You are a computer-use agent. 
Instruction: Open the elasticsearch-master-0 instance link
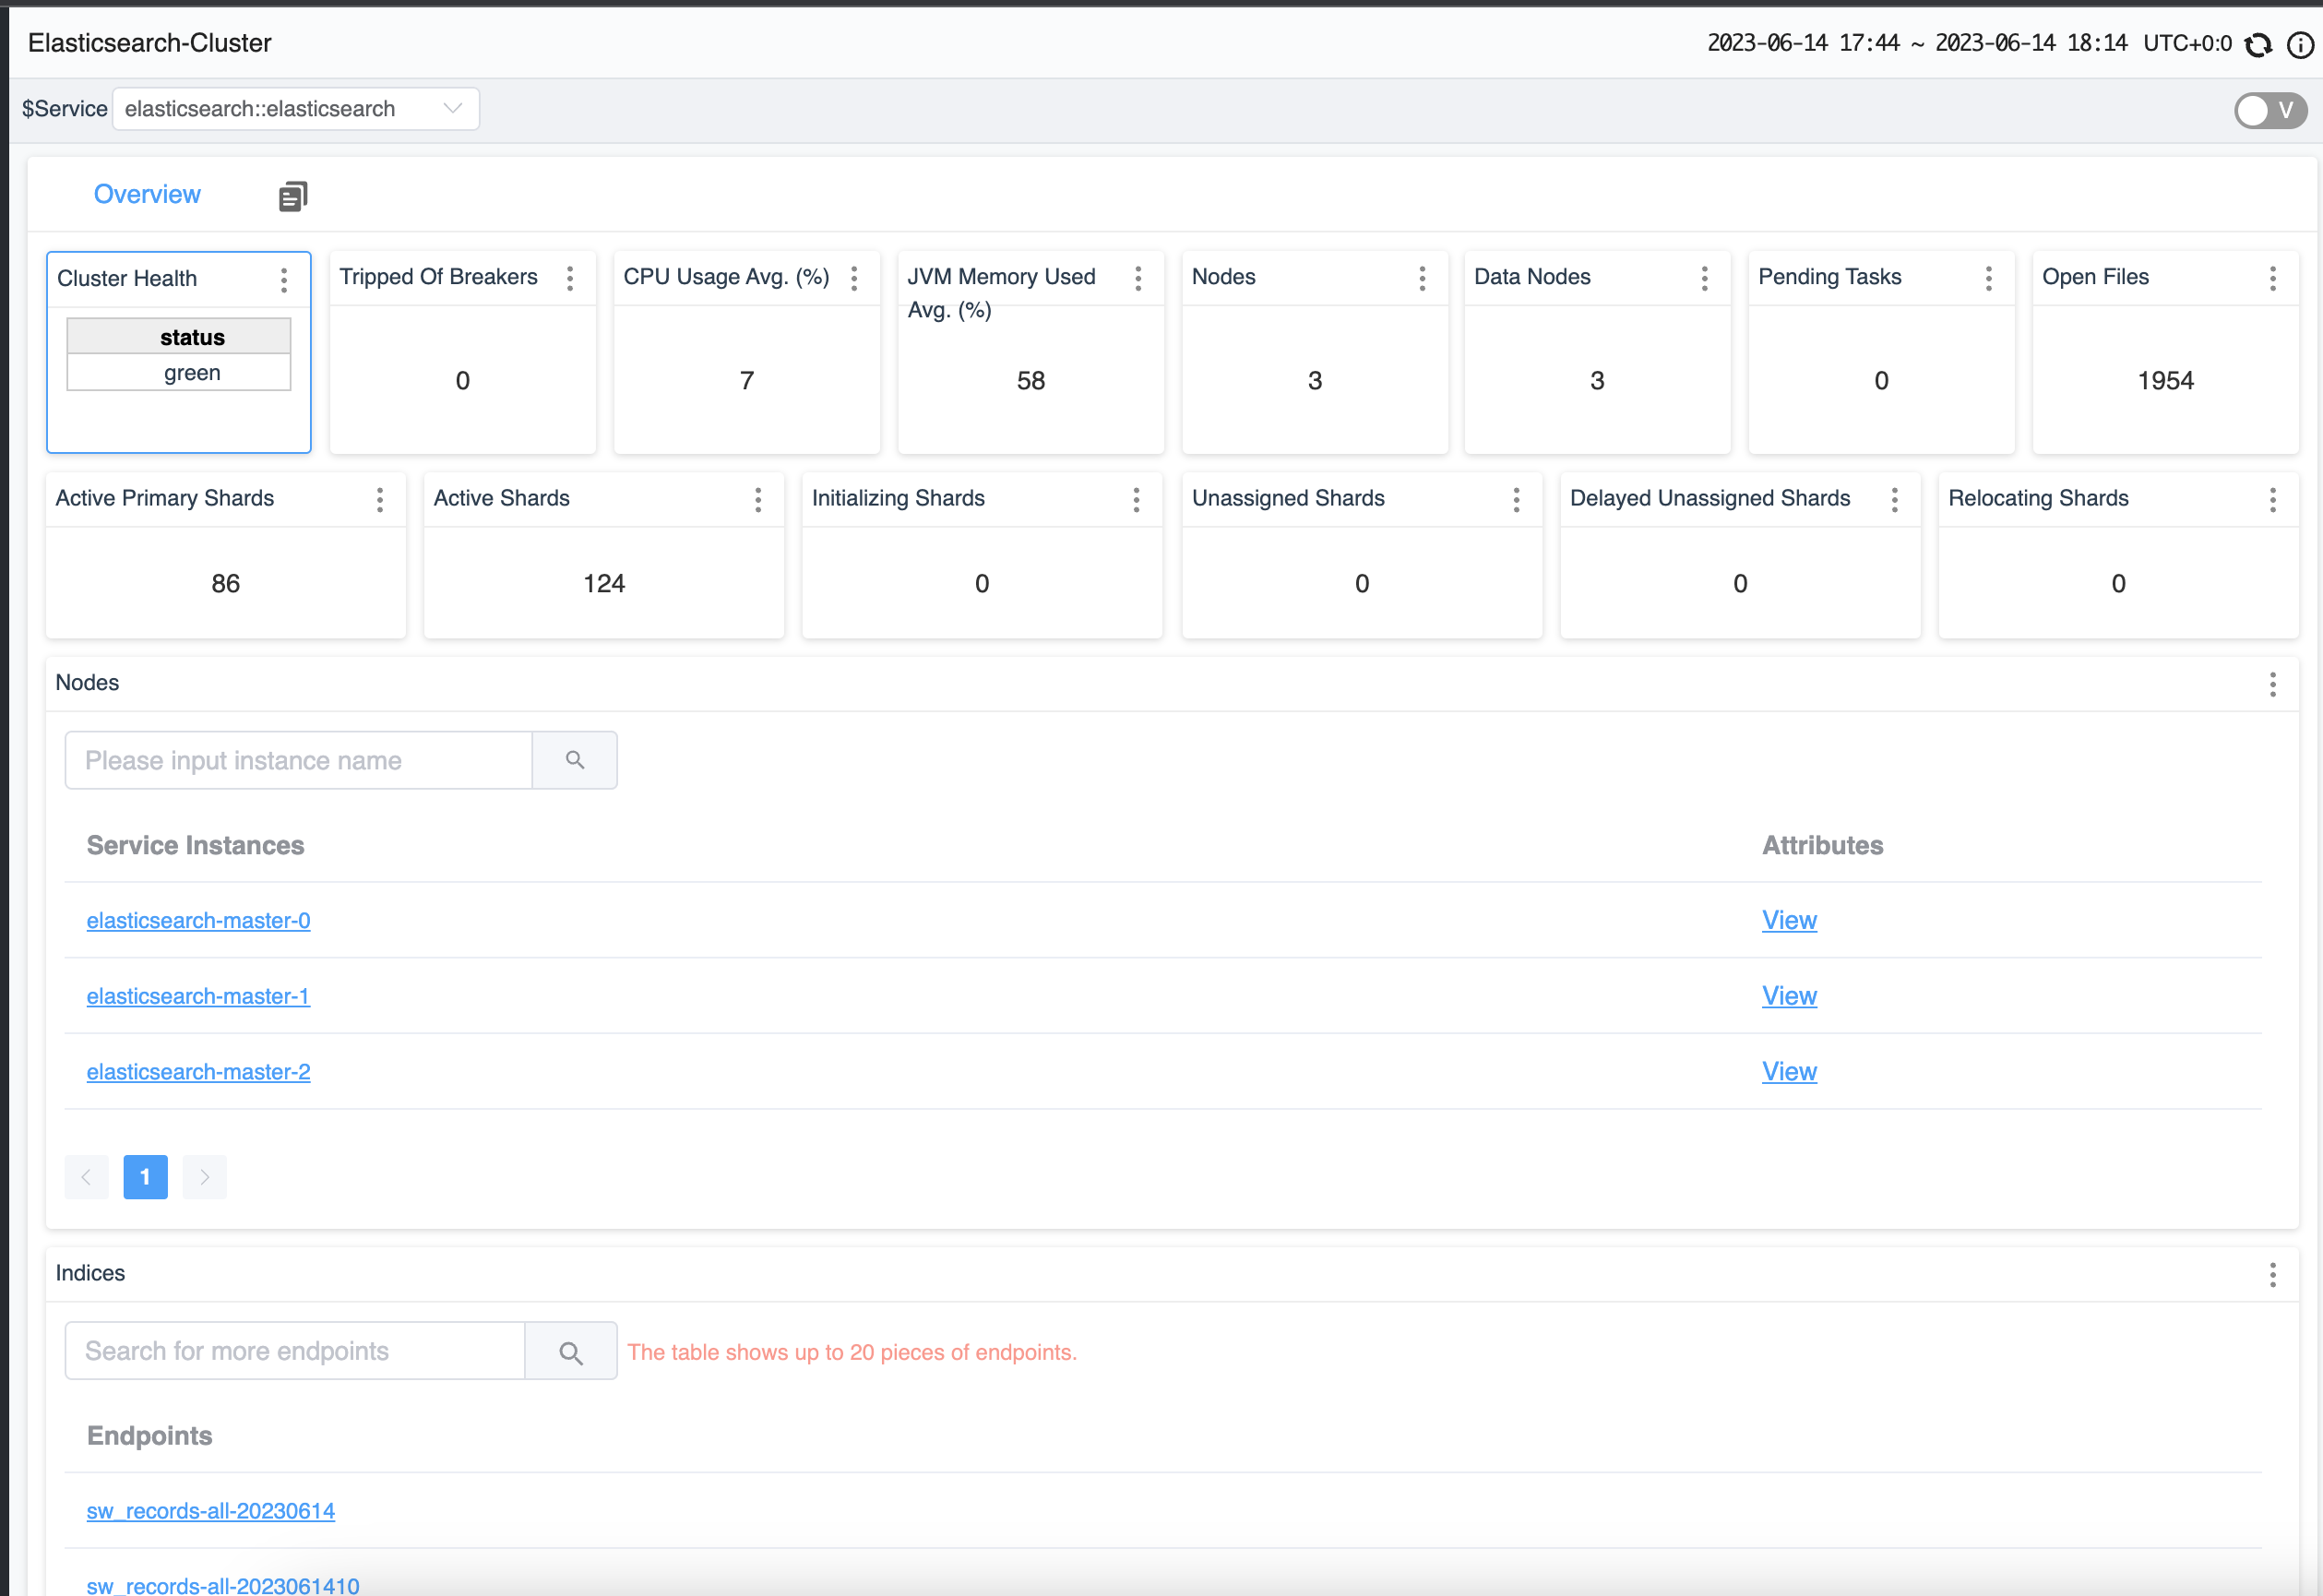pyautogui.click(x=198, y=920)
